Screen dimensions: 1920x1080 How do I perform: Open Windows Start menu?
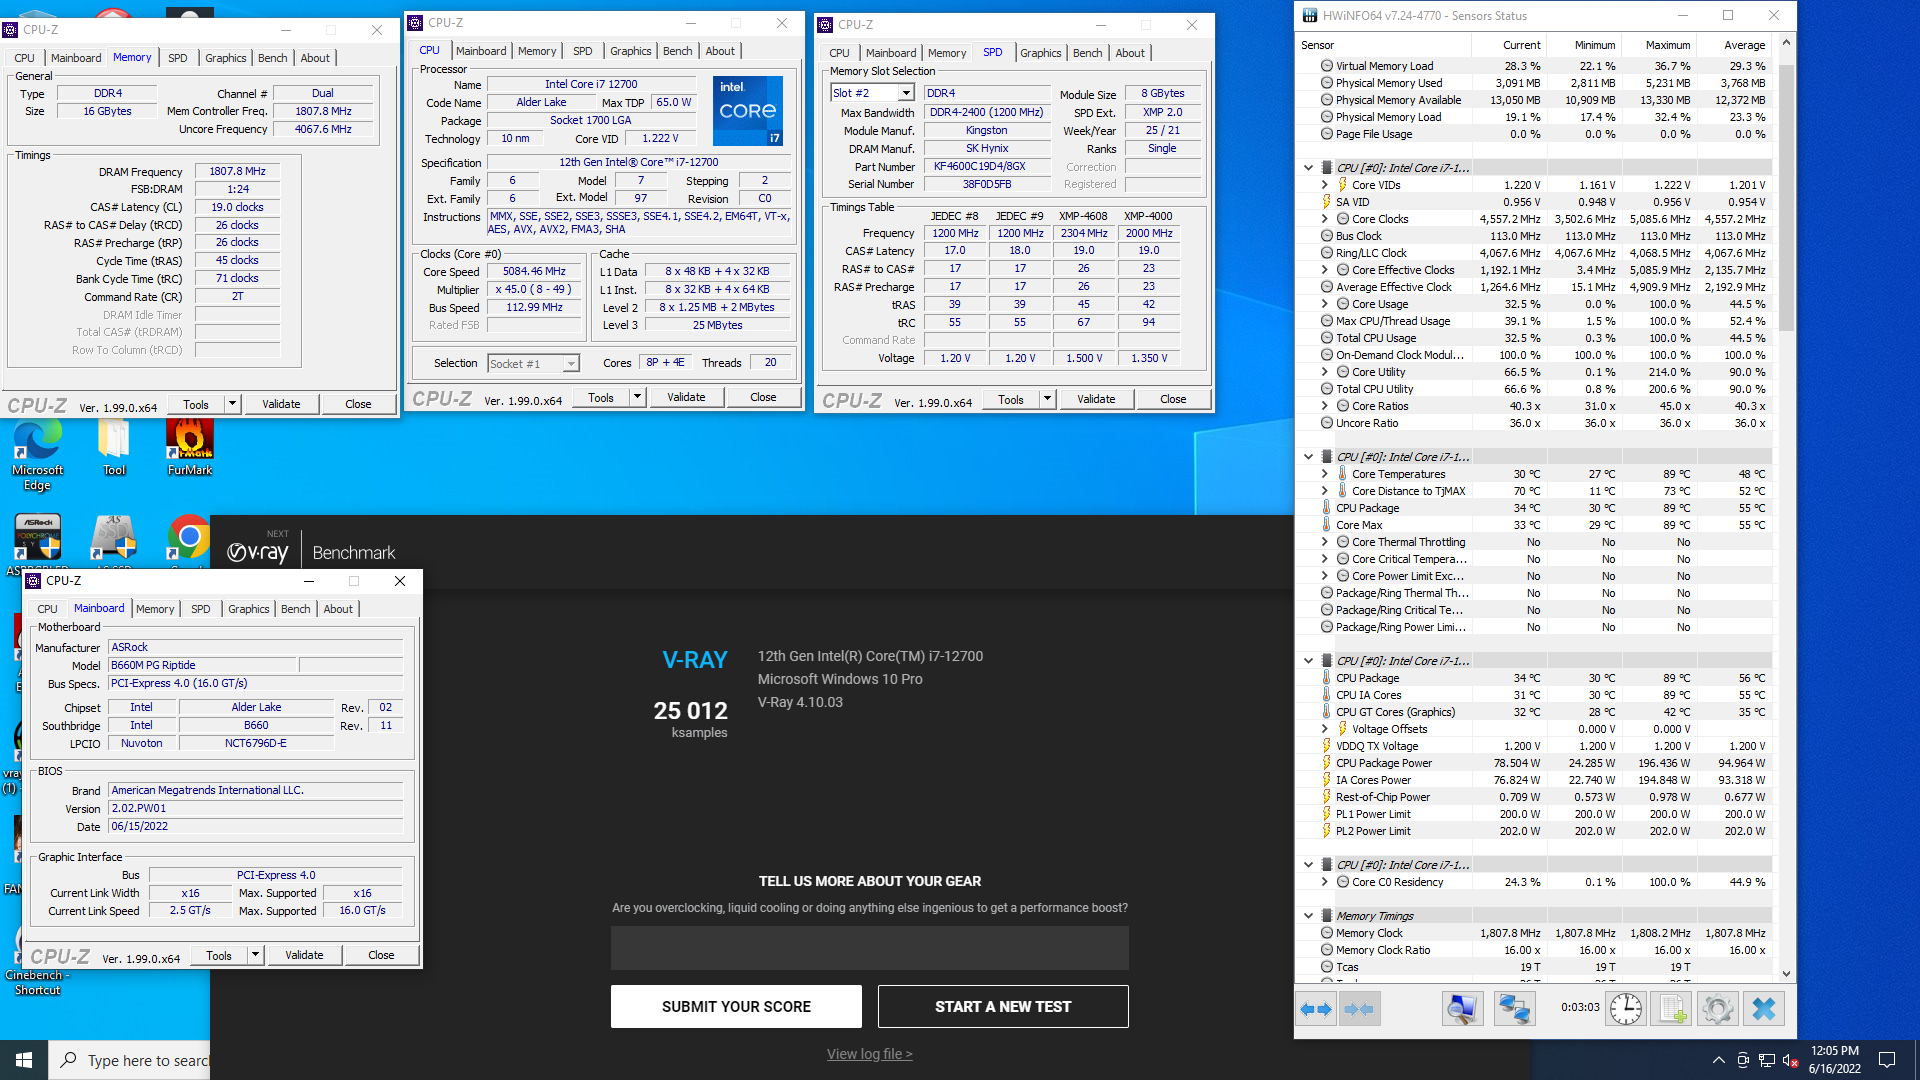[24, 1060]
